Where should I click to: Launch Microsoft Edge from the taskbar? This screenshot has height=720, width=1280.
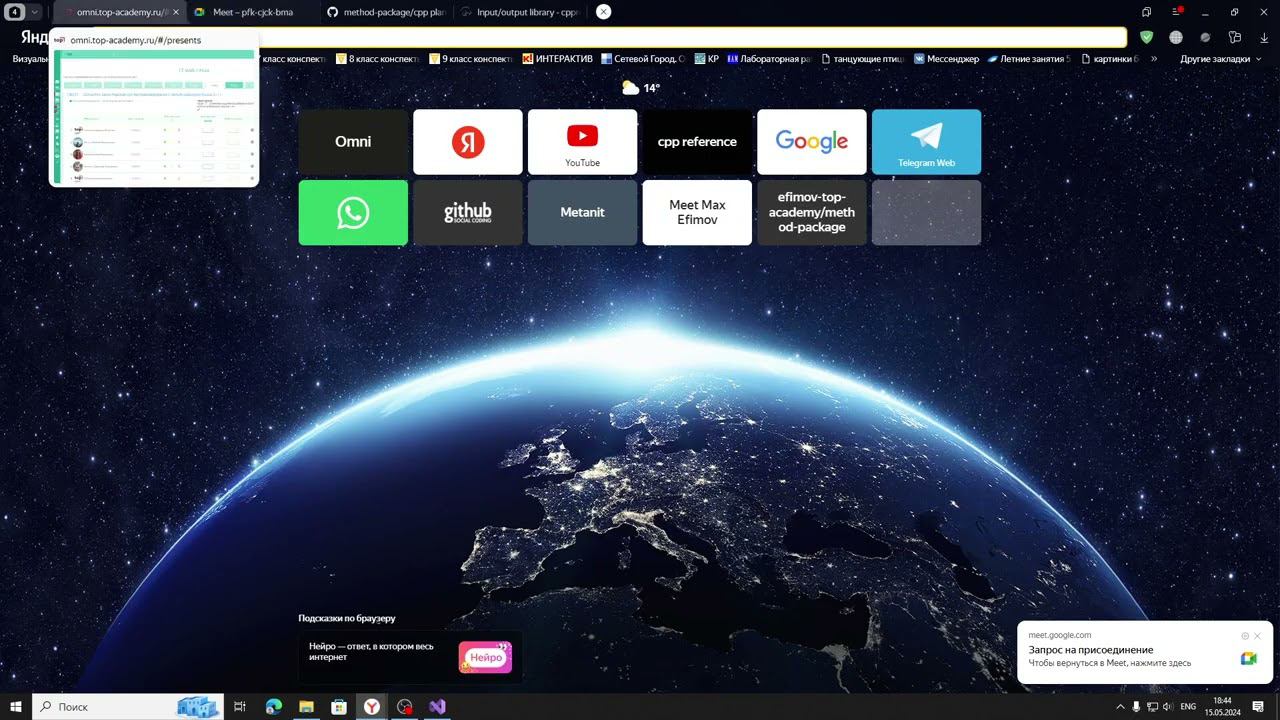[x=273, y=707]
